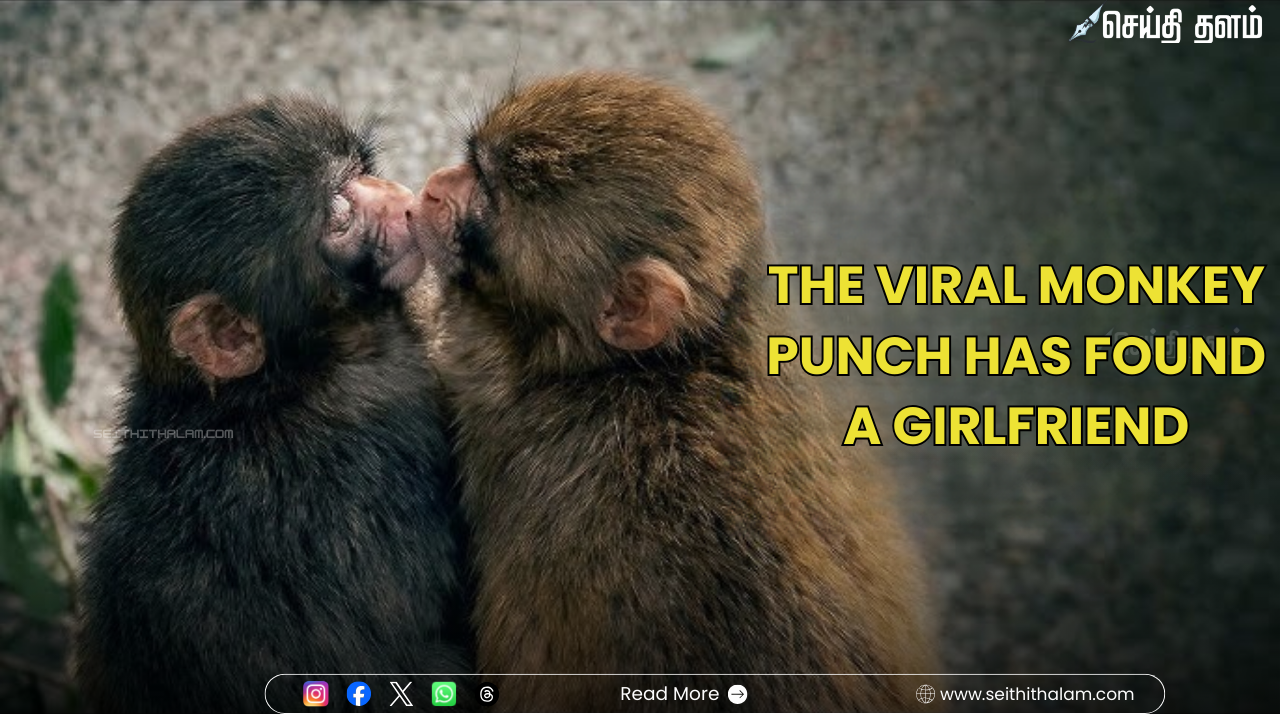Click the Facebook icon
The height and width of the screenshot is (714, 1280).
pos(359,694)
